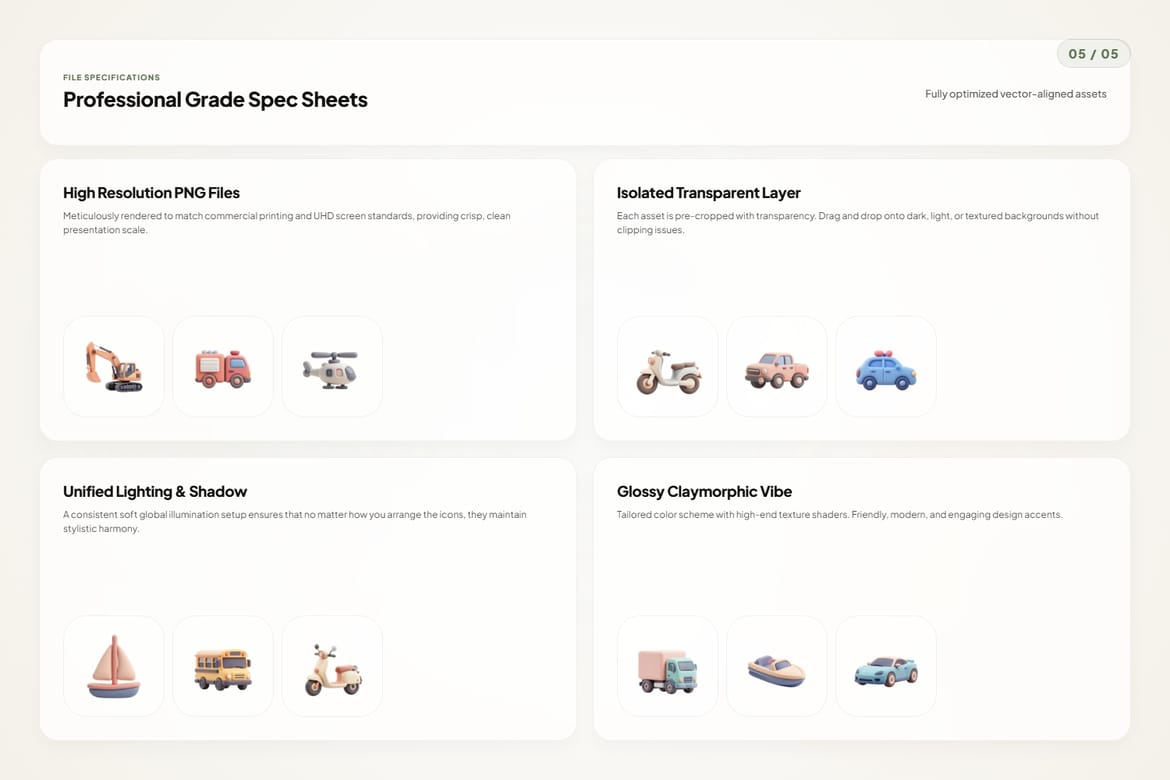Select the Isolated Transparent Layer title
Image resolution: width=1170 pixels, height=780 pixels.
tap(708, 193)
